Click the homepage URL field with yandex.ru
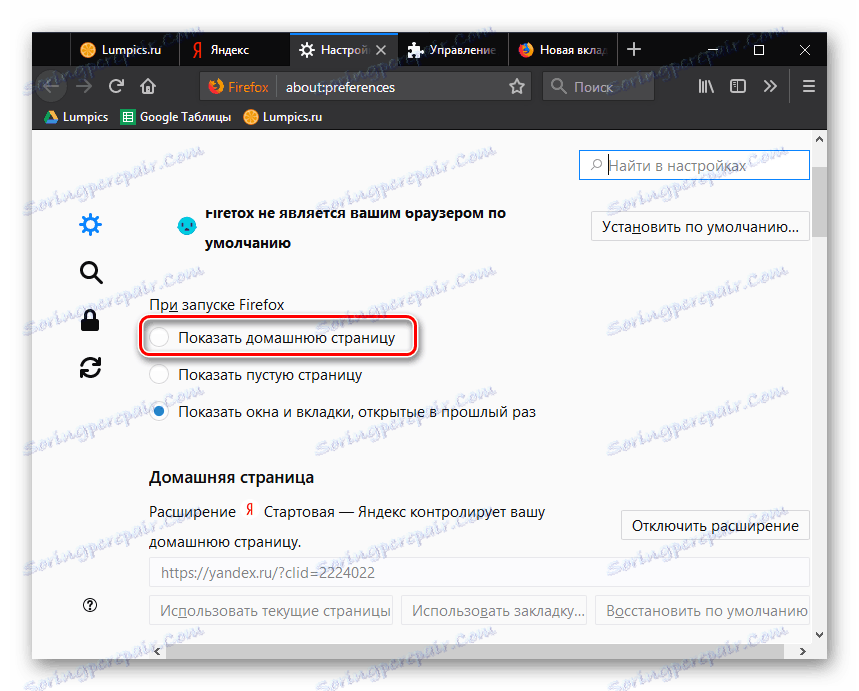The height and width of the screenshot is (691, 859). point(479,573)
